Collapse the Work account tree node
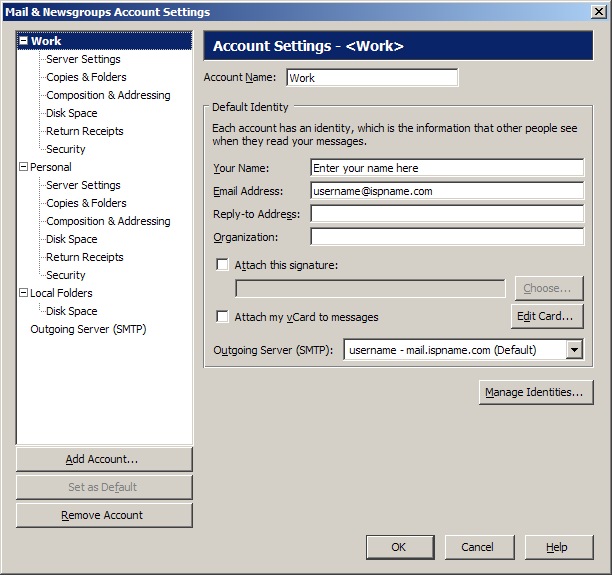Image resolution: width=612 pixels, height=575 pixels. (23, 42)
